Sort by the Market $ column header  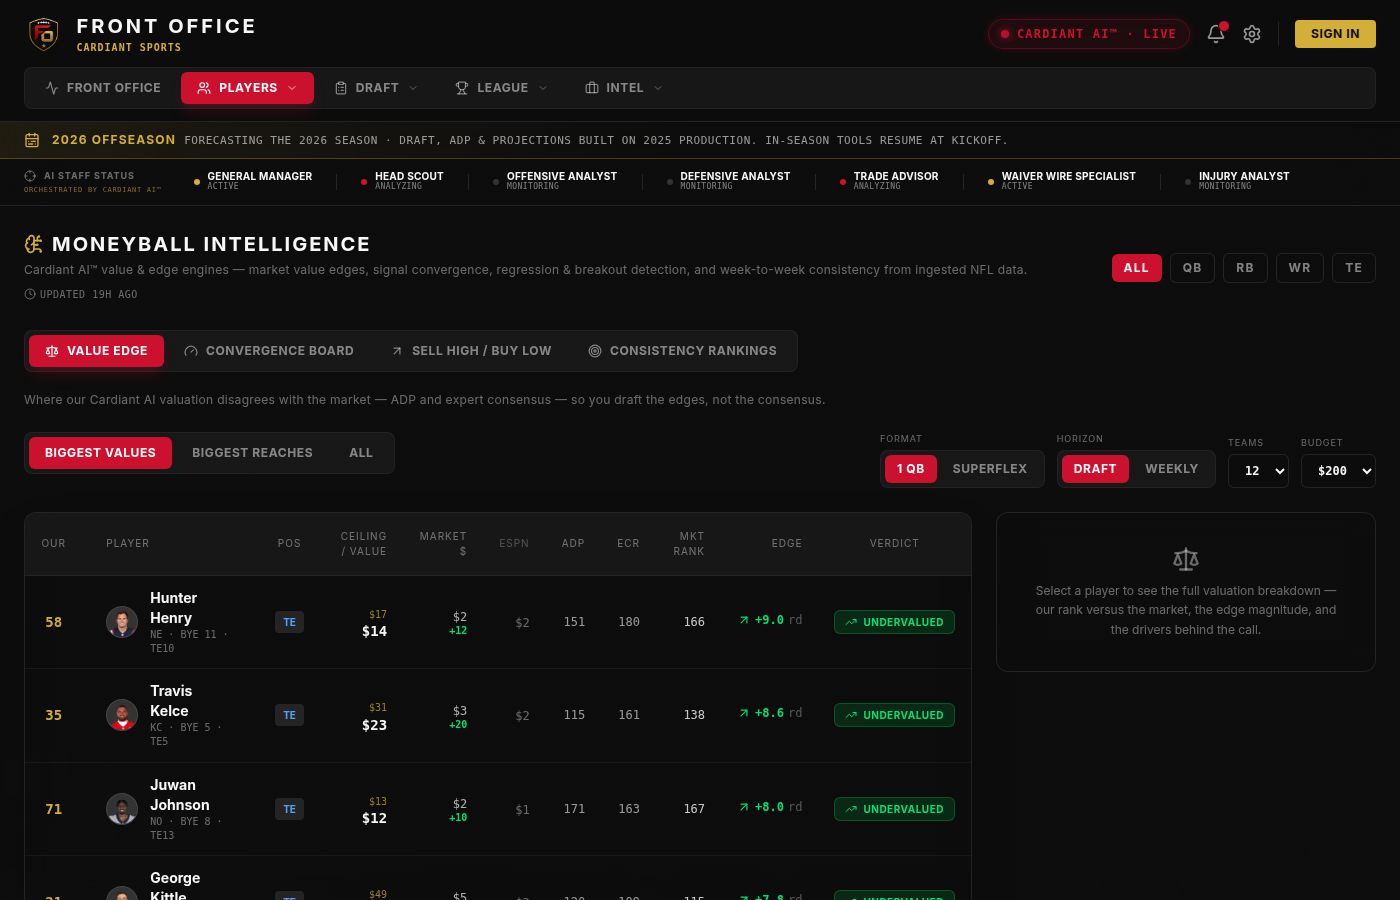[443, 544]
